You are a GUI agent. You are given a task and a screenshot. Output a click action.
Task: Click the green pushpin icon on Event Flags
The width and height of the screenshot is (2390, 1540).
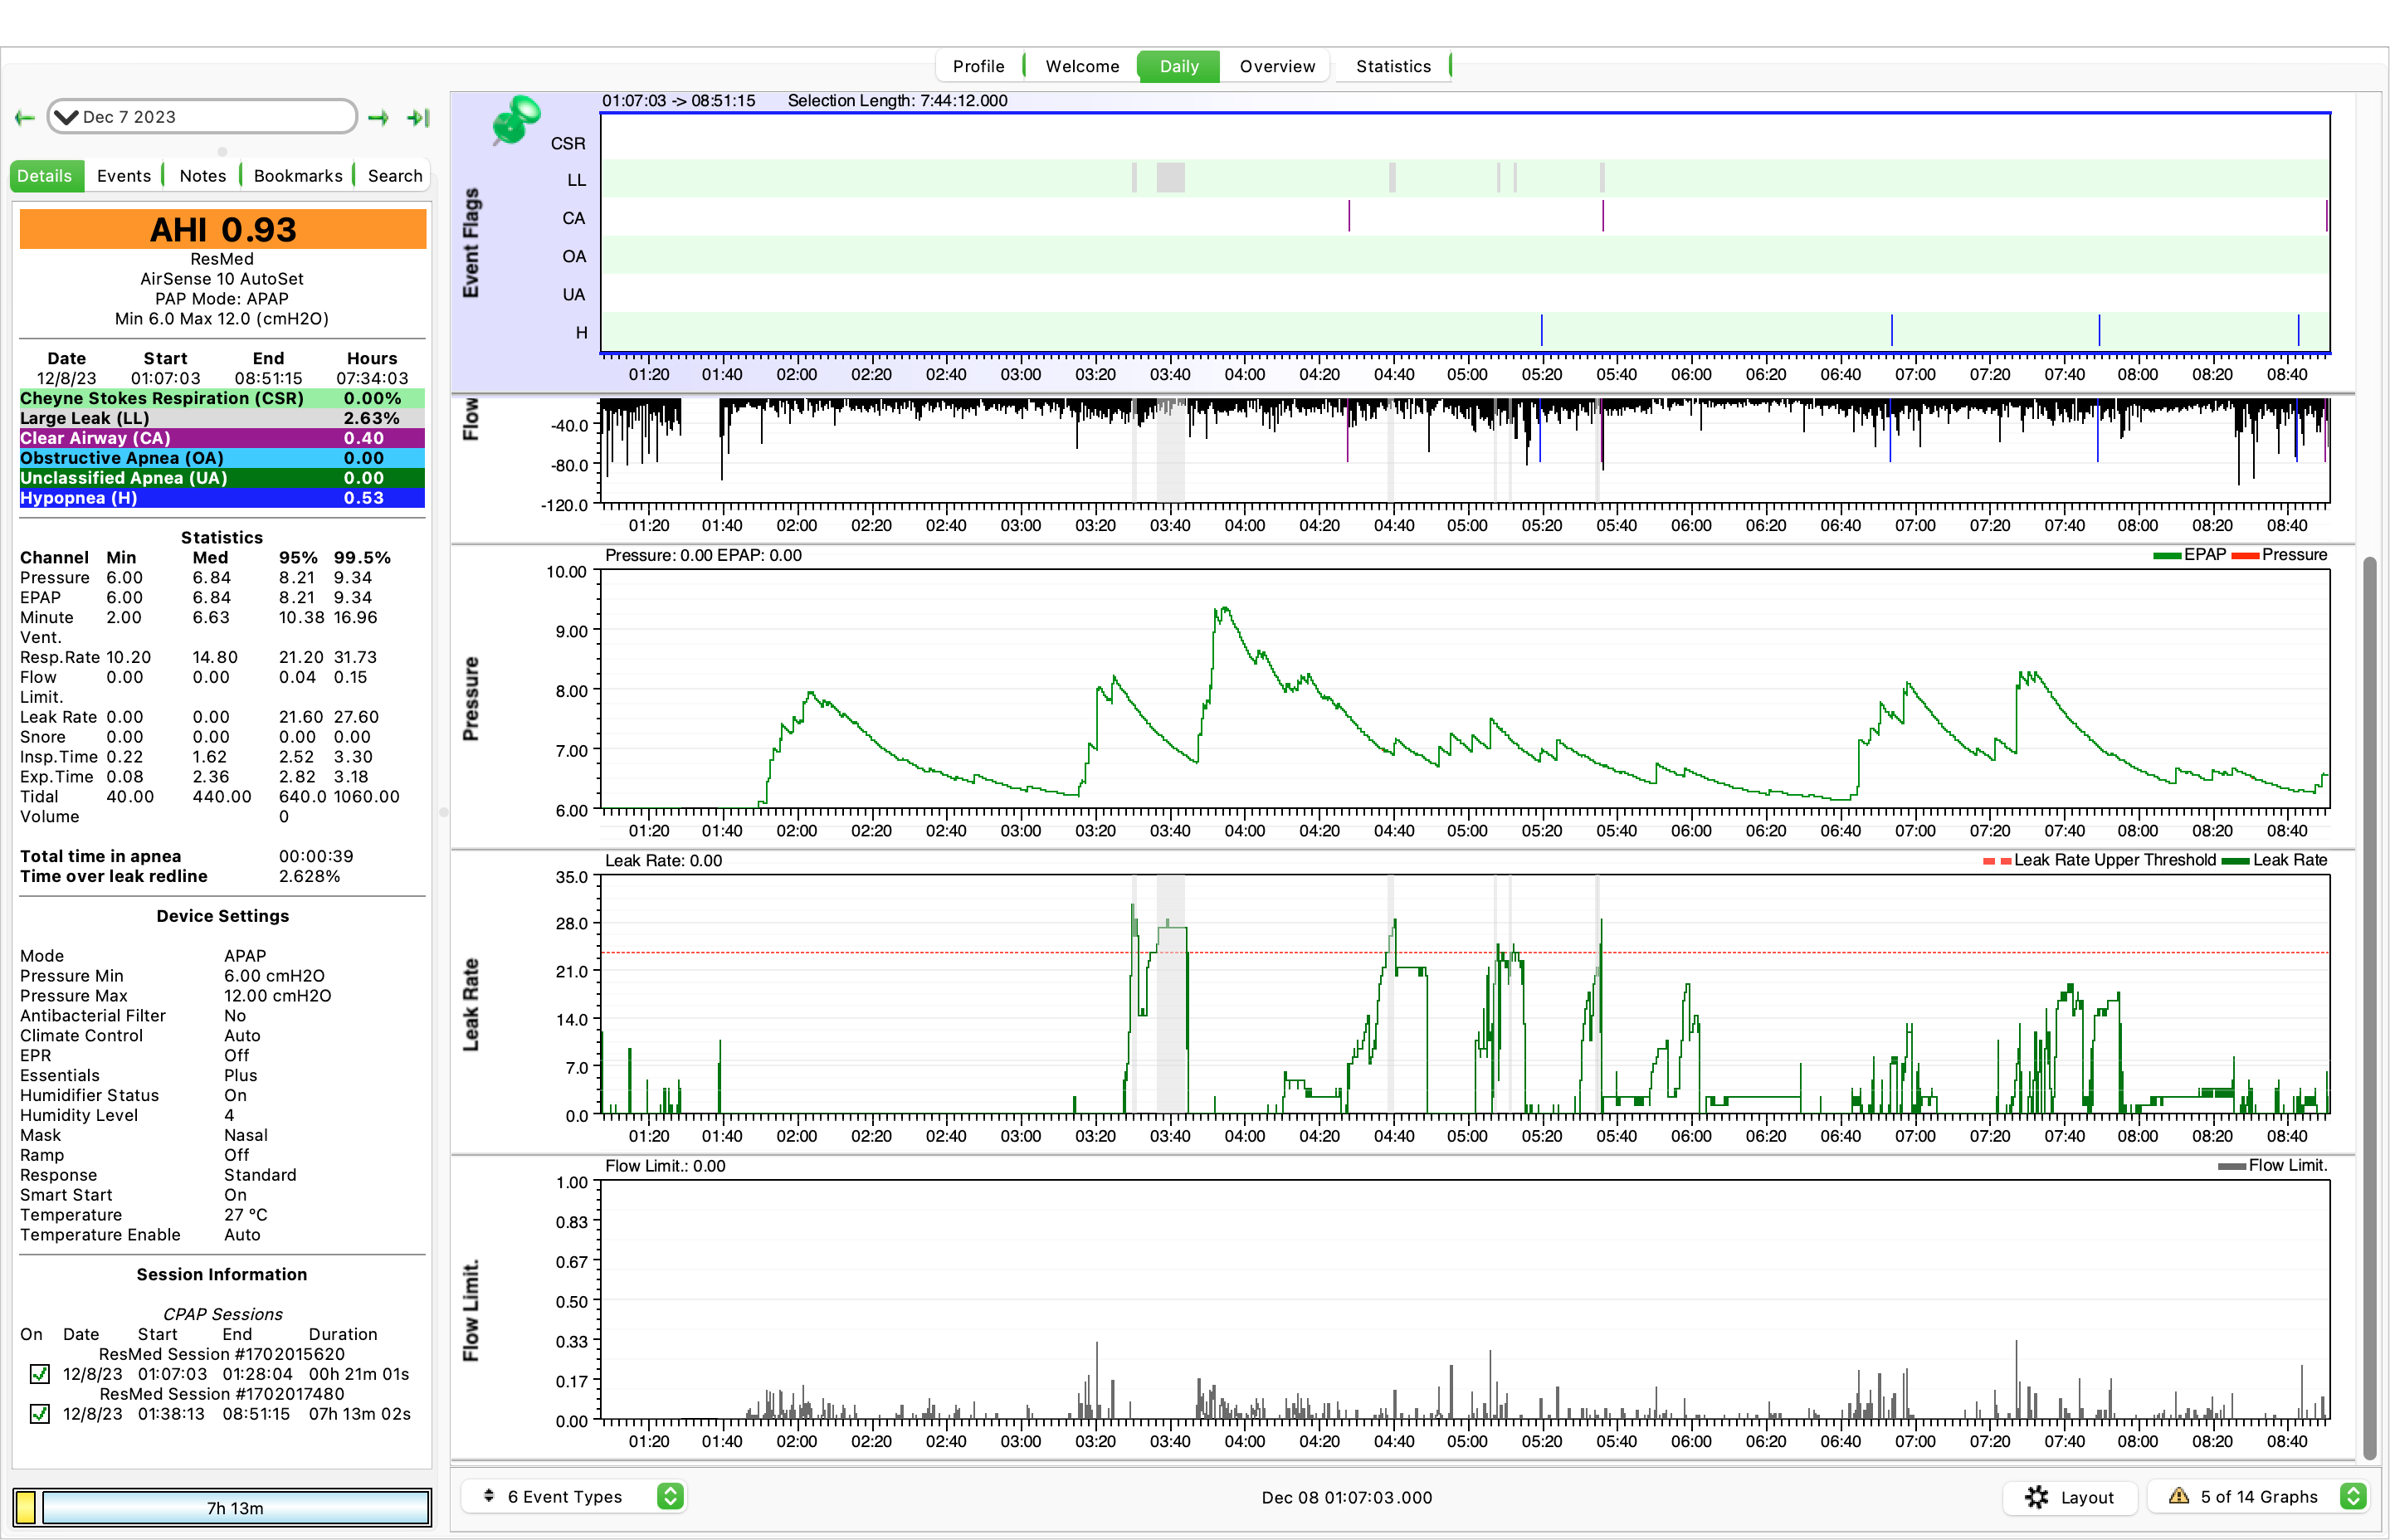pyautogui.click(x=516, y=121)
